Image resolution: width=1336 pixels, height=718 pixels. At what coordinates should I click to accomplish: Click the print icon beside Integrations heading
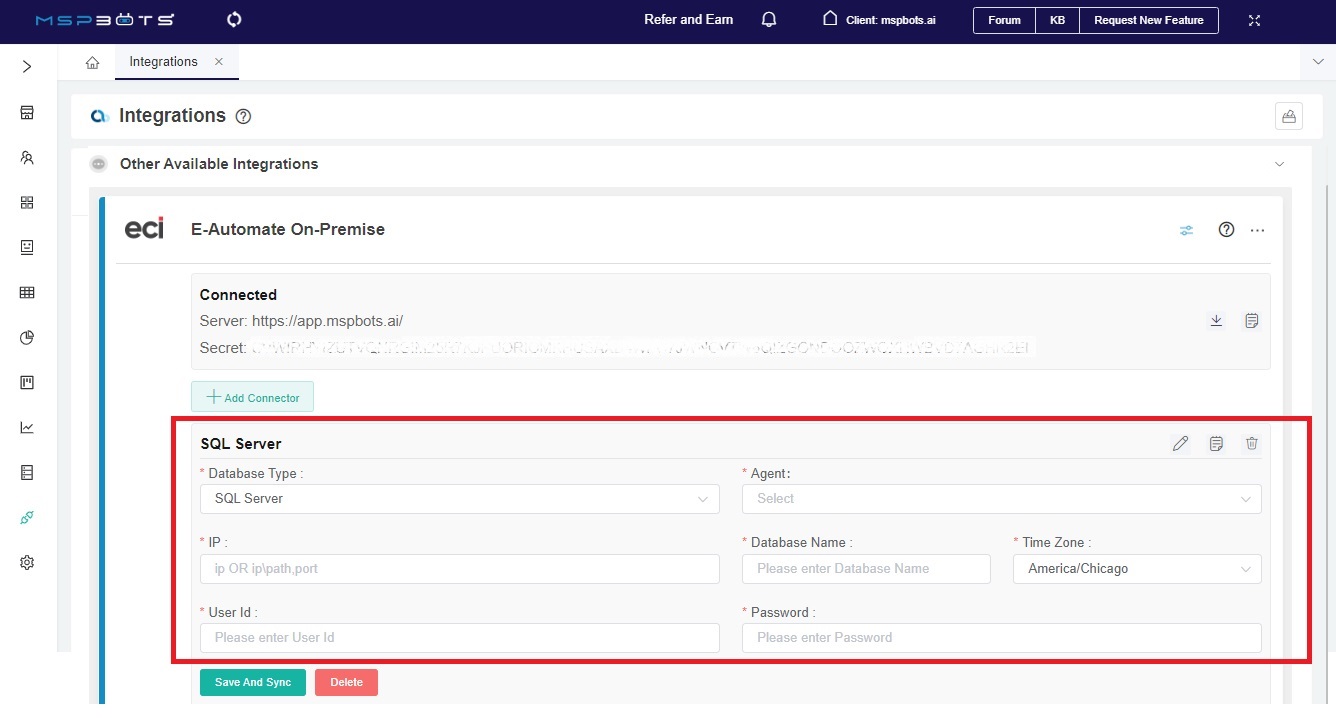point(1288,115)
